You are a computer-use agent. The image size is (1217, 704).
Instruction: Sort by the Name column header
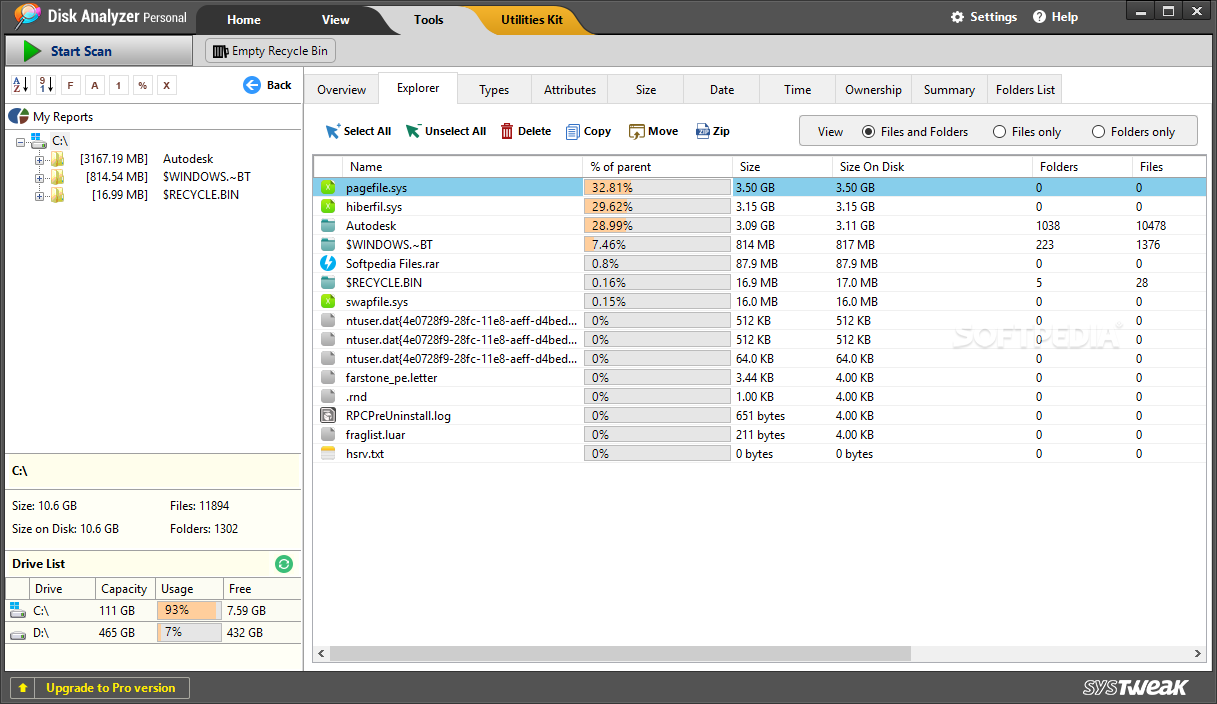pos(462,167)
